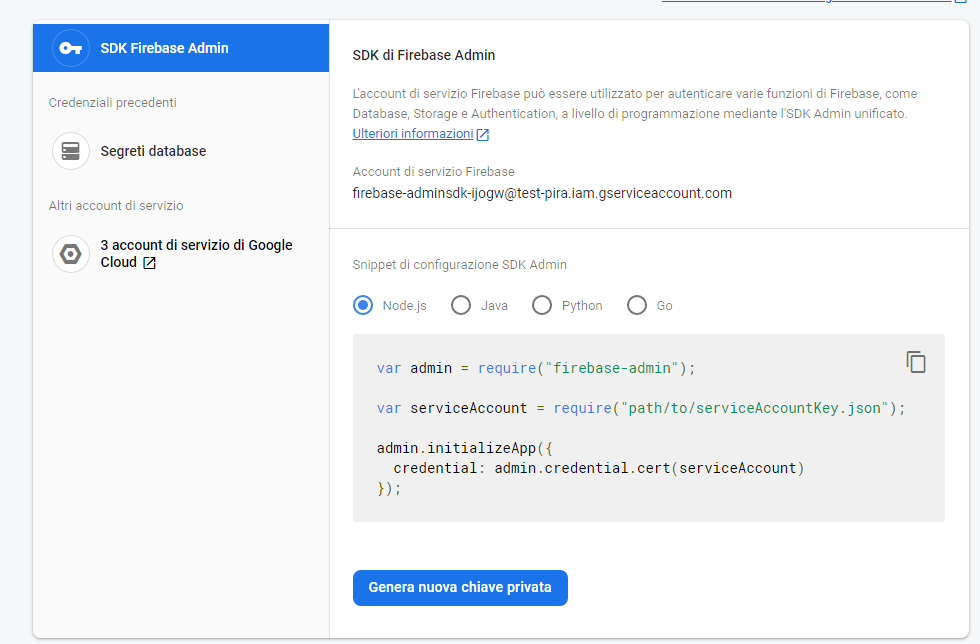Click the key icon beside SDK Firebase Admin
980x644 pixels.
71,48
